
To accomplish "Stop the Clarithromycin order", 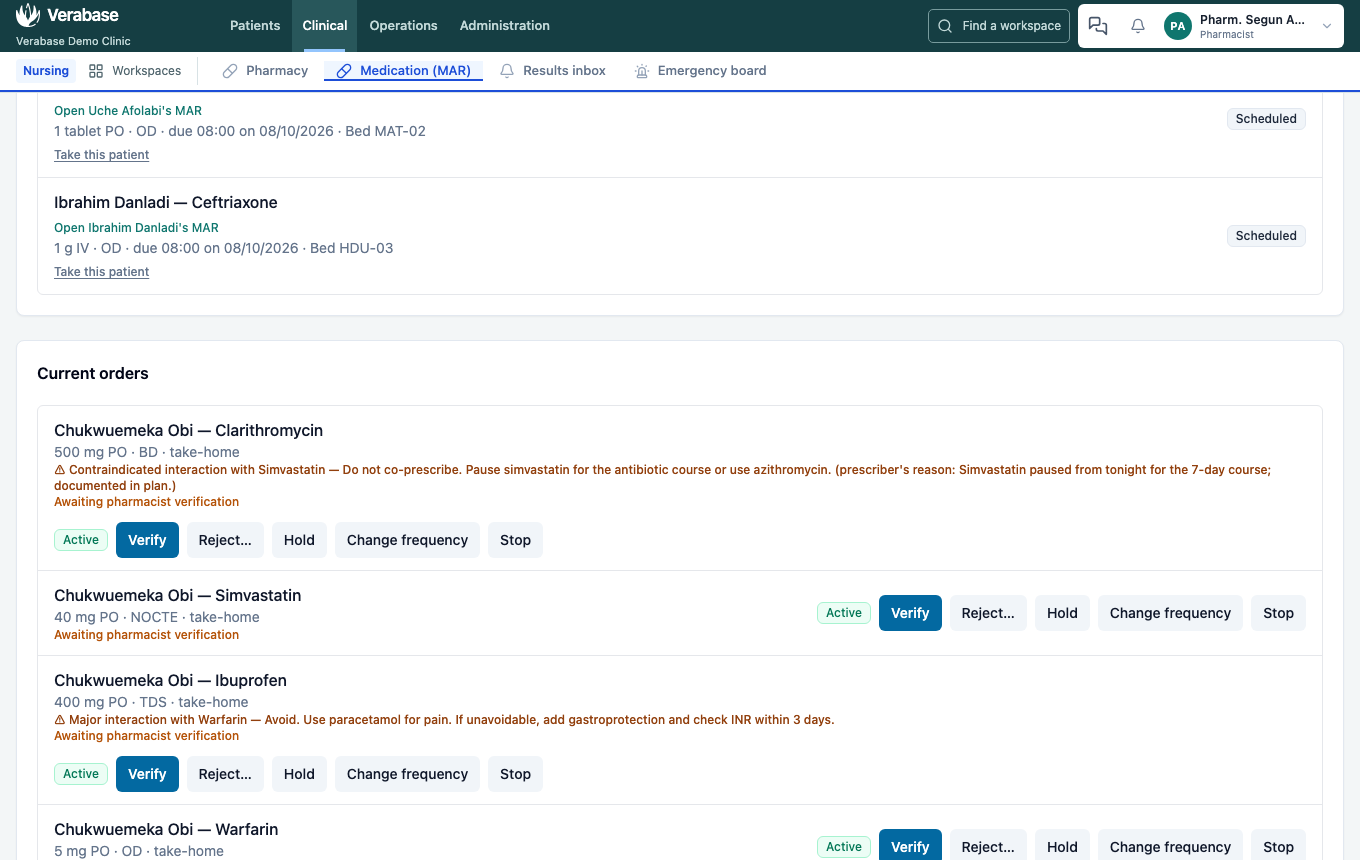I will (x=515, y=540).
